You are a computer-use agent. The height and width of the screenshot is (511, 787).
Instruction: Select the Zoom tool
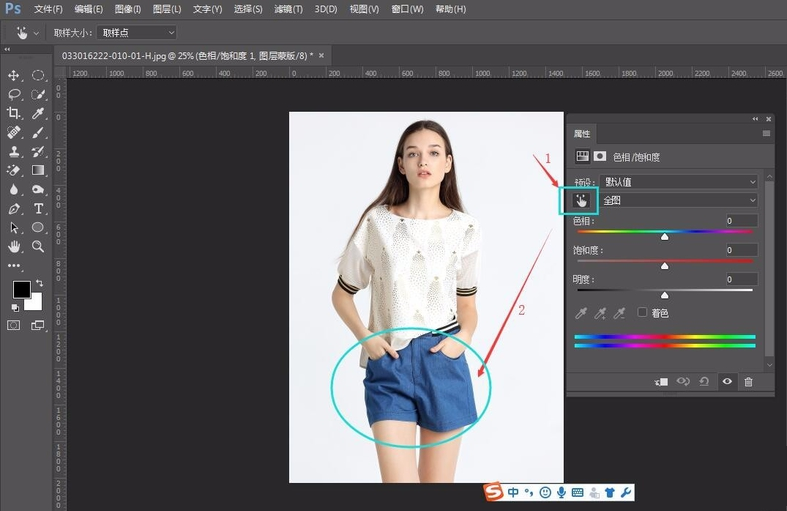point(38,246)
